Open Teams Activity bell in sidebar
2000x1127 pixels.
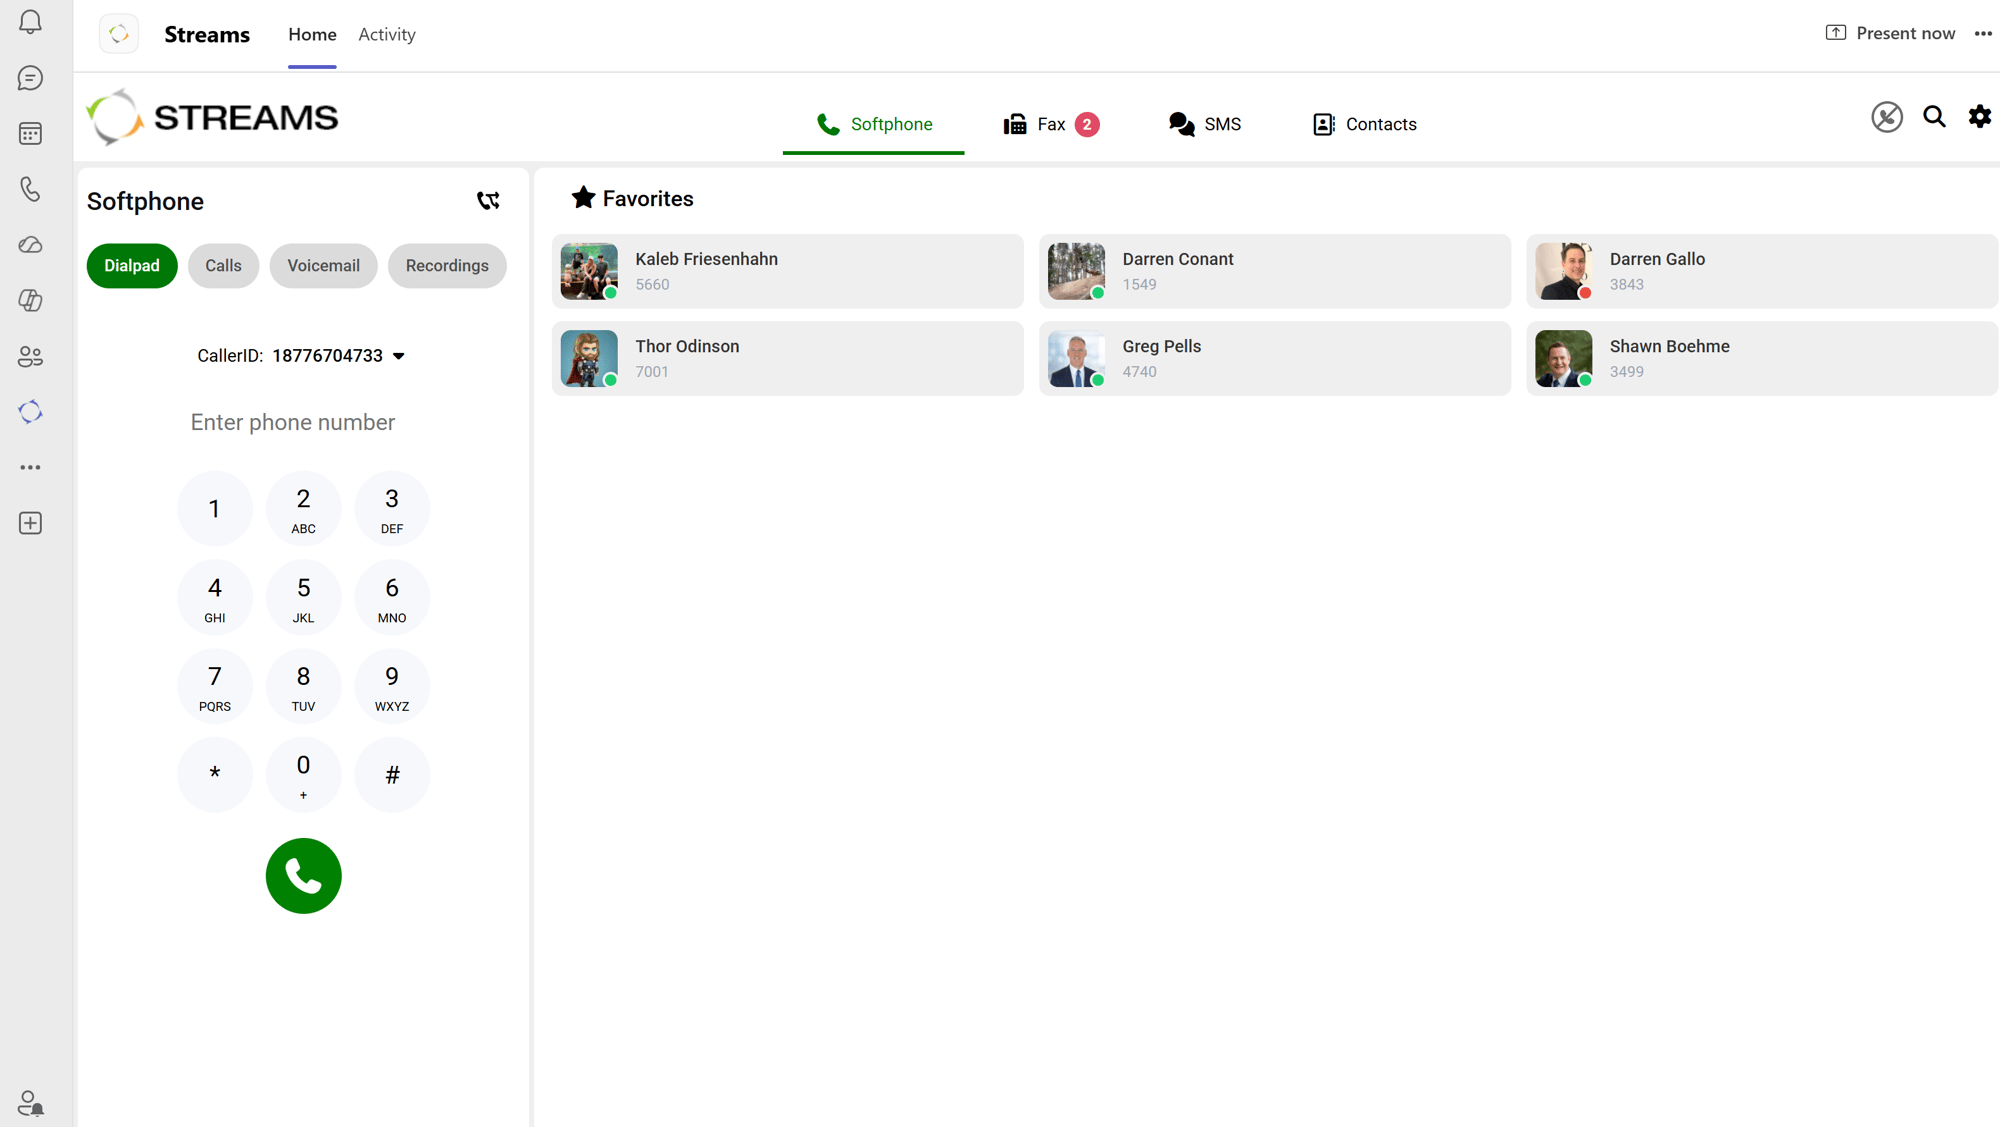[x=30, y=22]
